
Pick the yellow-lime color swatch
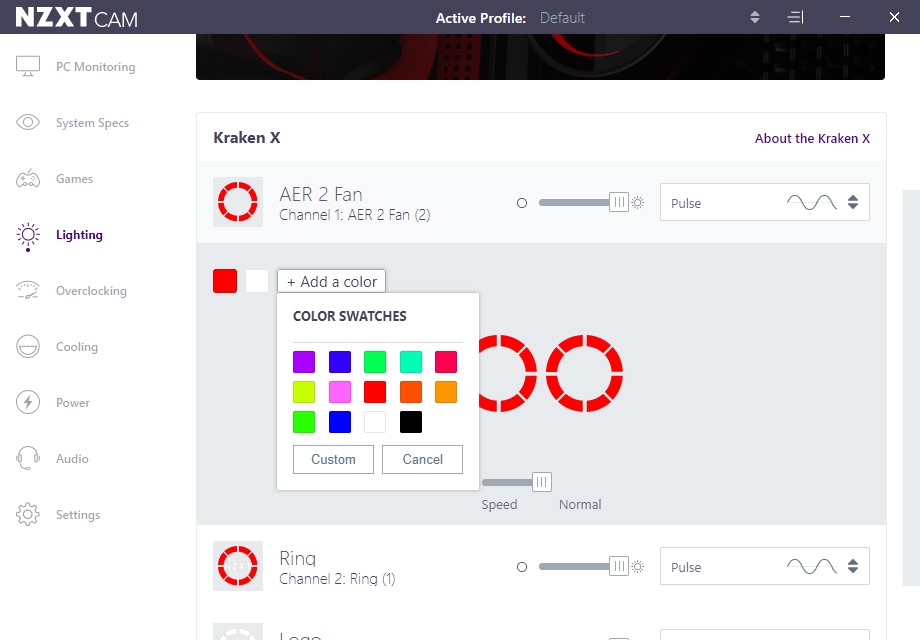[304, 392]
